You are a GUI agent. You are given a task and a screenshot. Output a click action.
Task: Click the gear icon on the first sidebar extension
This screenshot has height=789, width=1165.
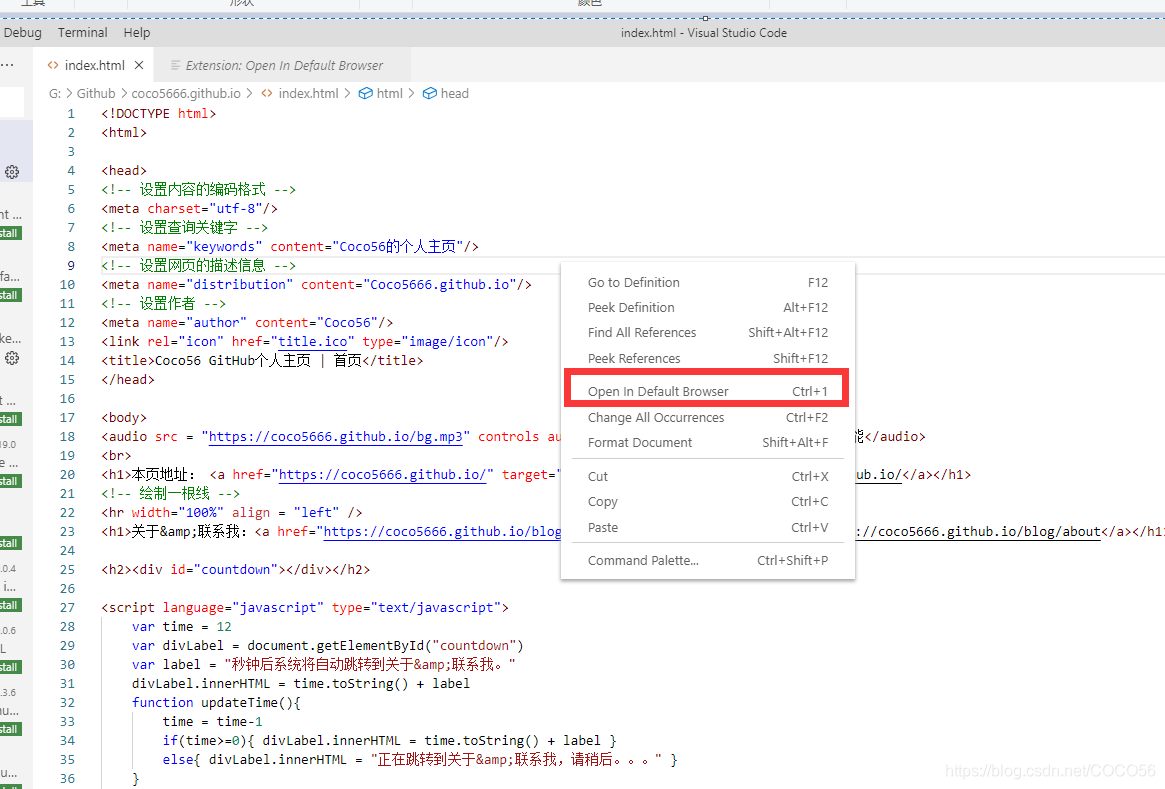(x=12, y=172)
